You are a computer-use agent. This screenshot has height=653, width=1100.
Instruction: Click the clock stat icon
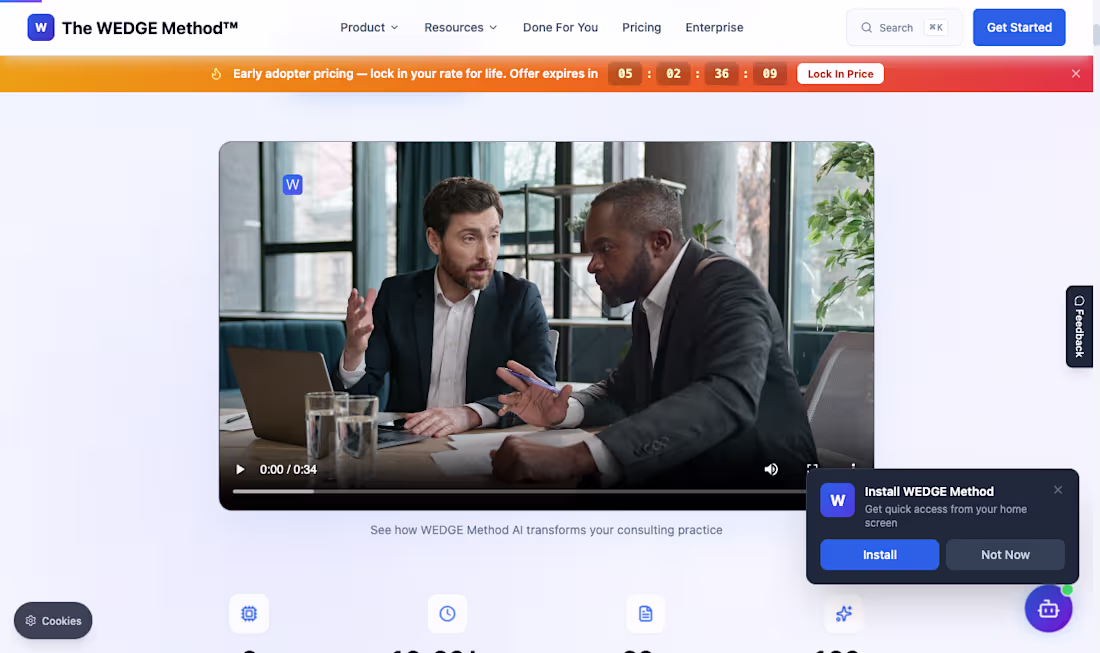click(448, 614)
